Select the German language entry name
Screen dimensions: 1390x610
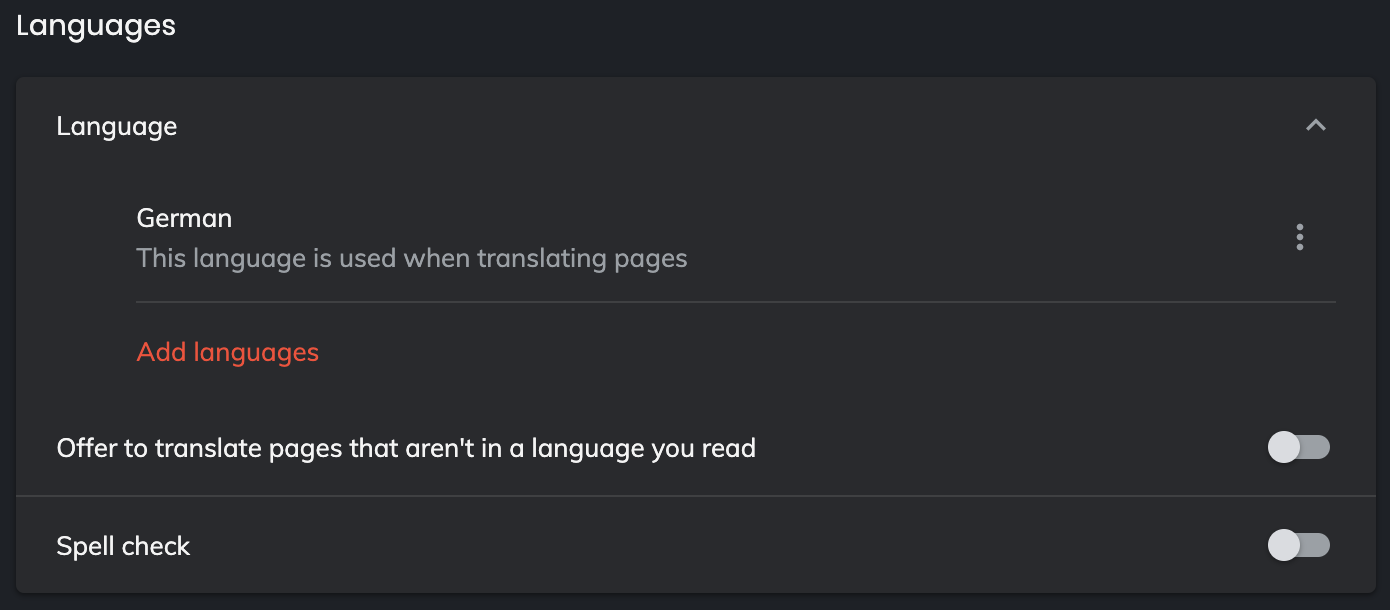[x=184, y=218]
